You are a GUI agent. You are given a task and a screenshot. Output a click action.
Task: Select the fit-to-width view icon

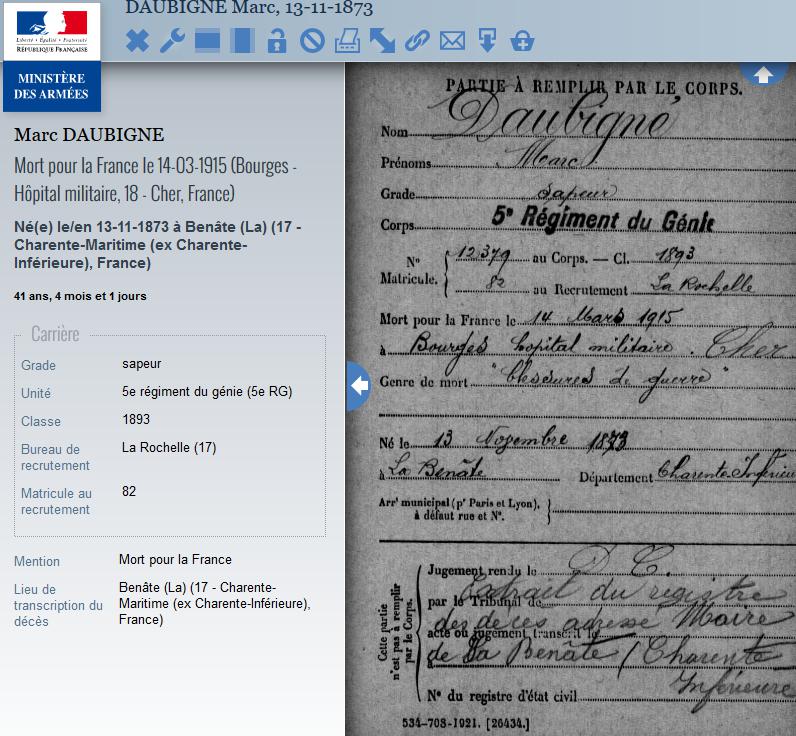pyautogui.click(x=207, y=41)
